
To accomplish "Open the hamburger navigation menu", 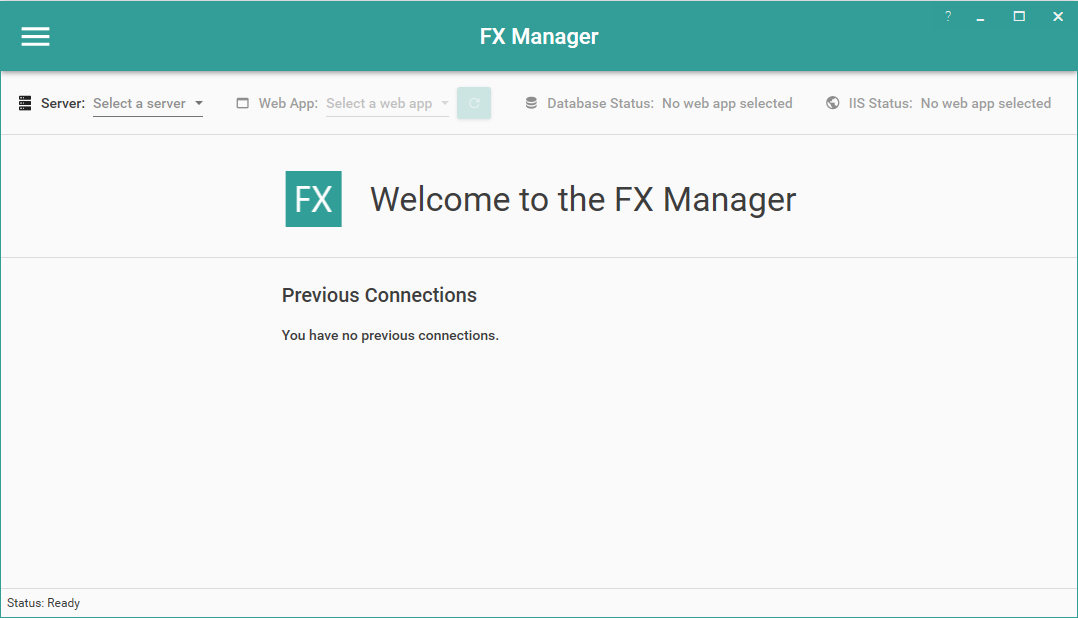I will [x=35, y=36].
